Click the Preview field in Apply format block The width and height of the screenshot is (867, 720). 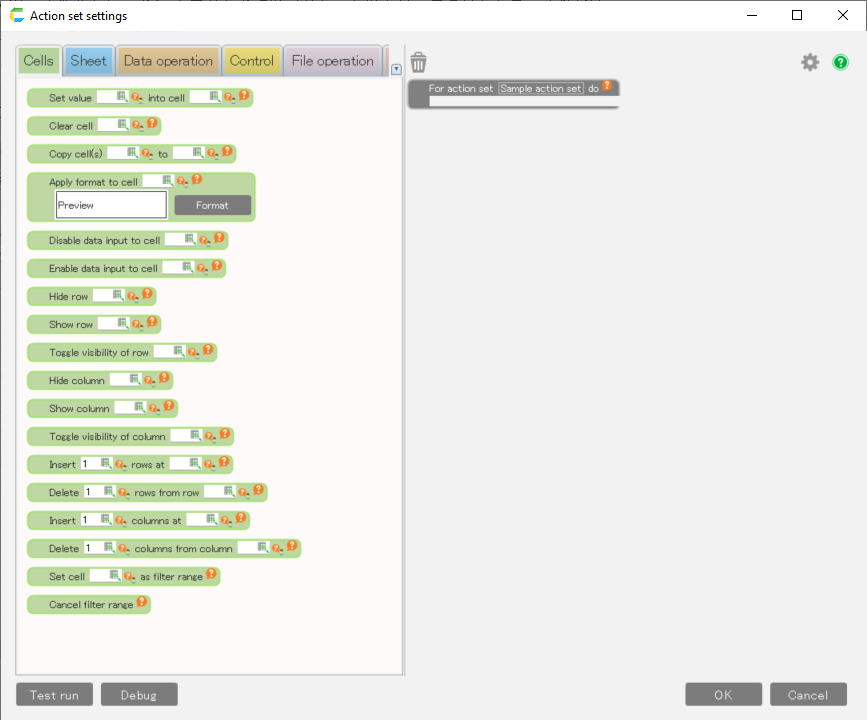pyautogui.click(x=111, y=205)
